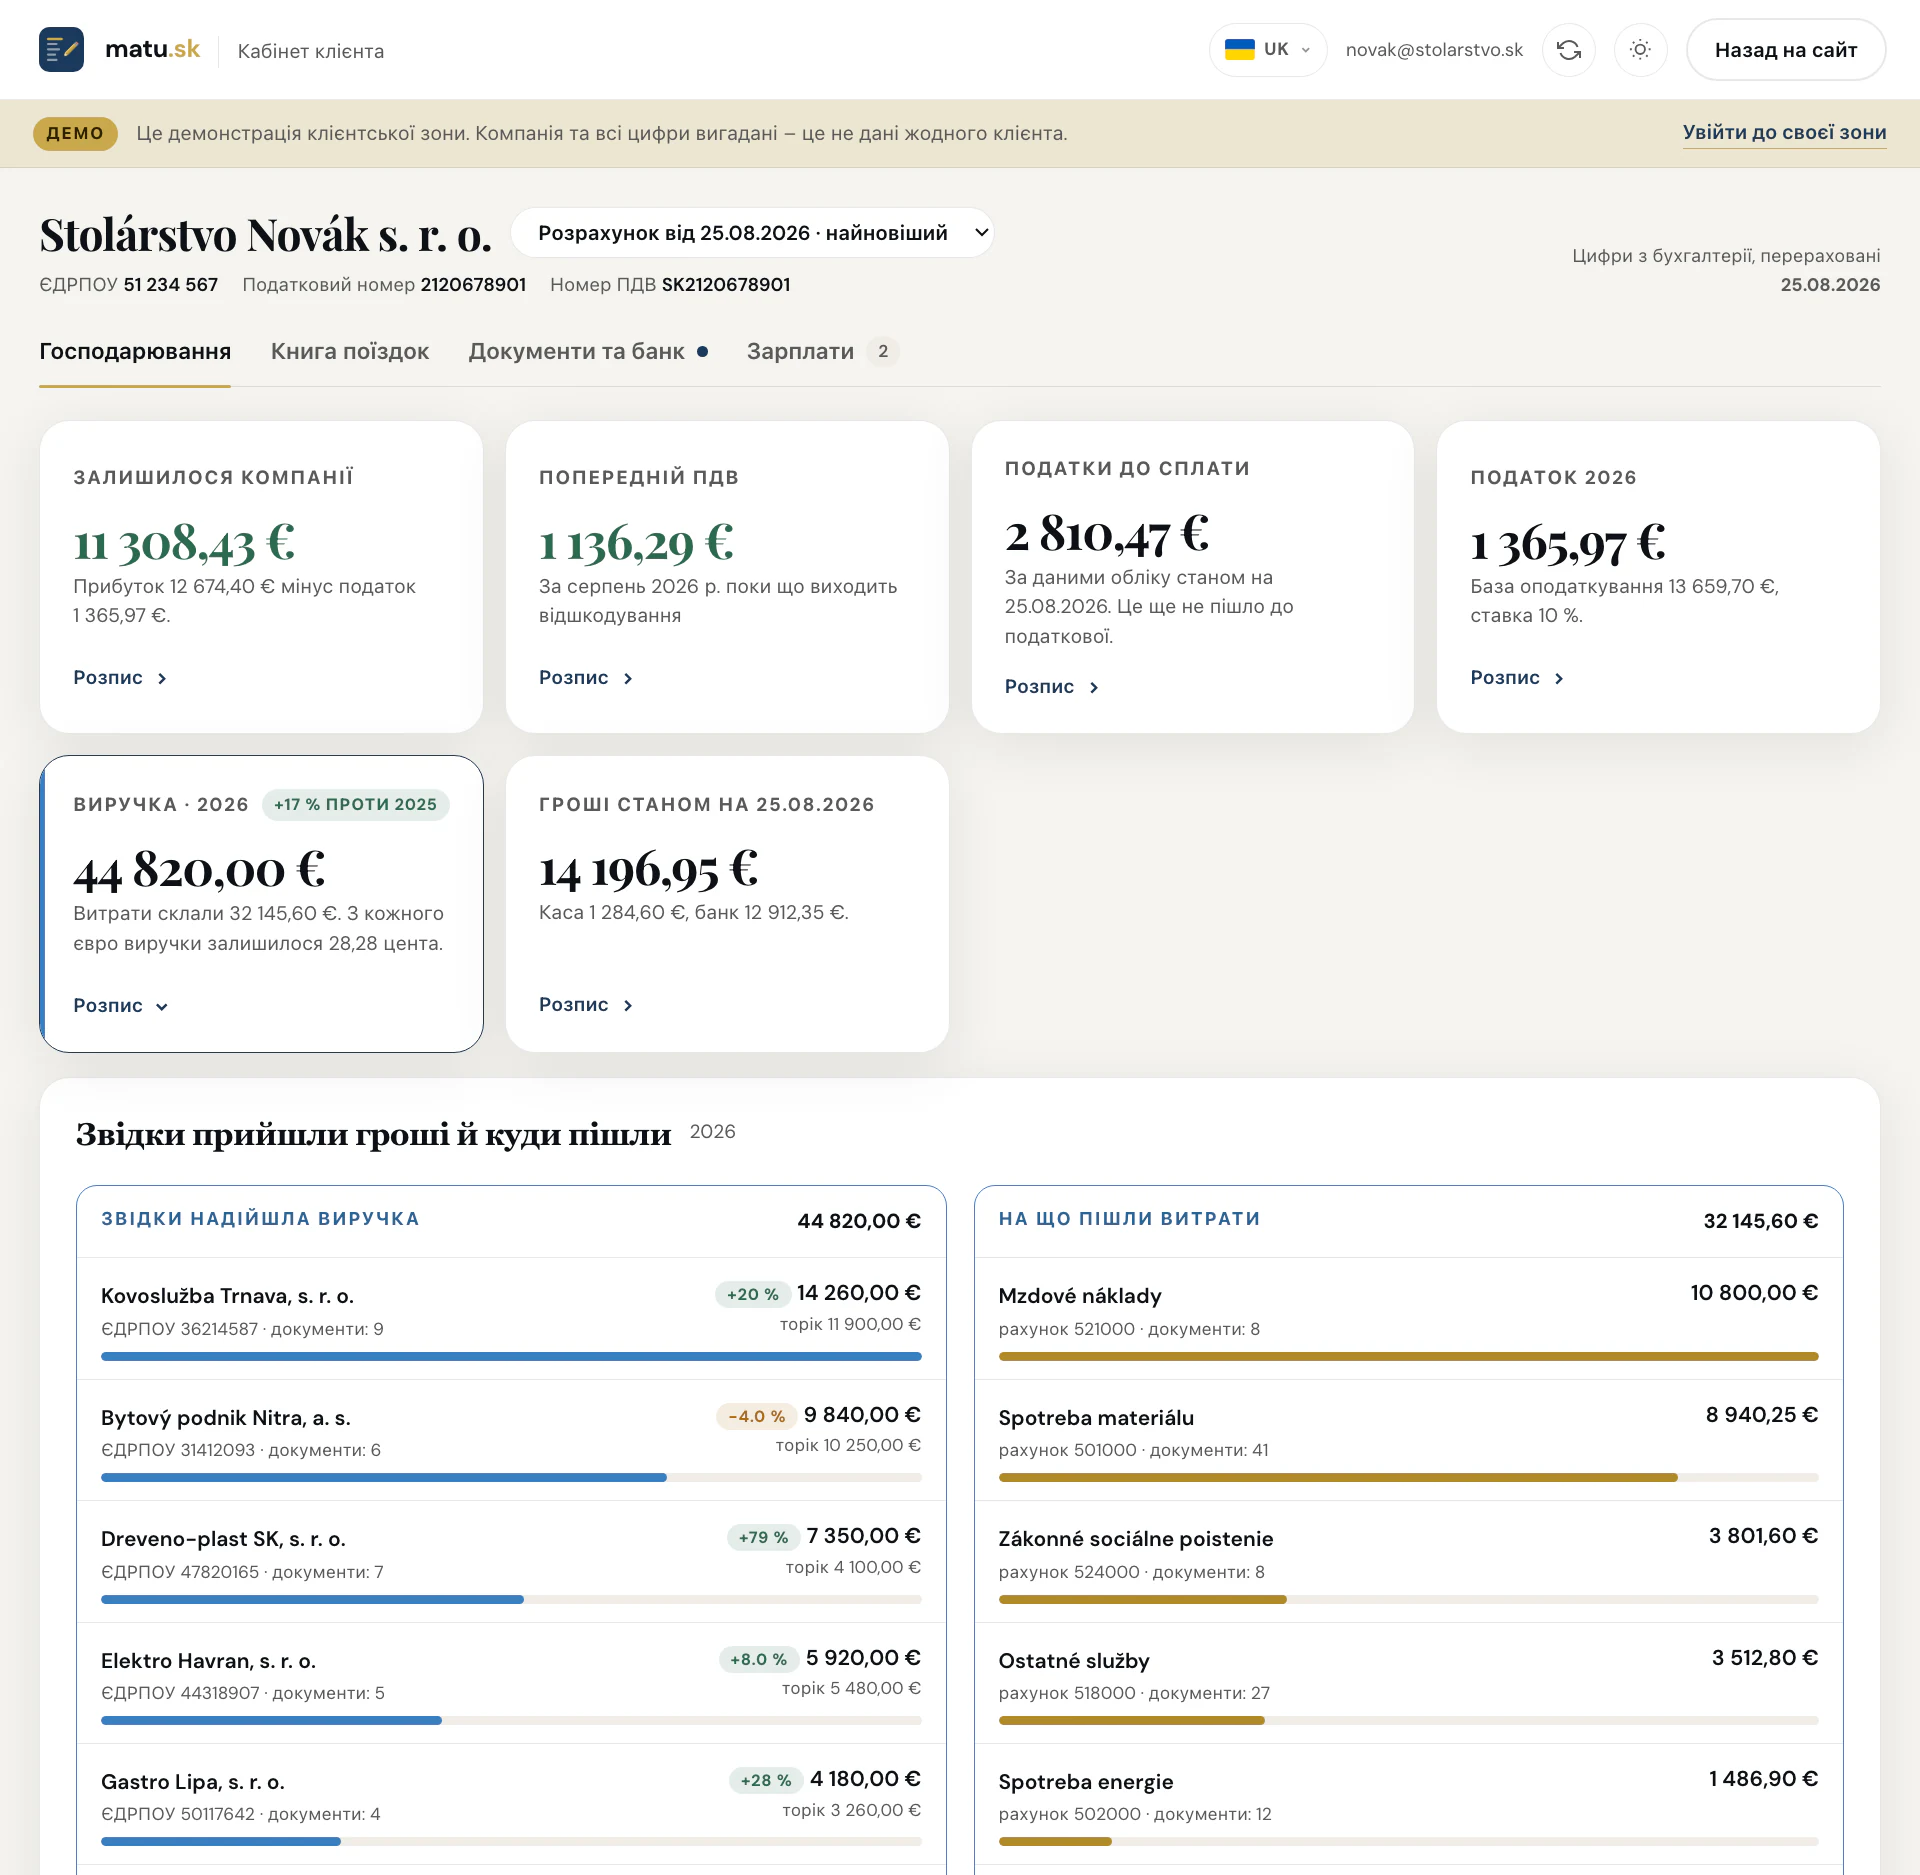Switch to Книга поїздок tab
The width and height of the screenshot is (1920, 1875).
[x=350, y=352]
